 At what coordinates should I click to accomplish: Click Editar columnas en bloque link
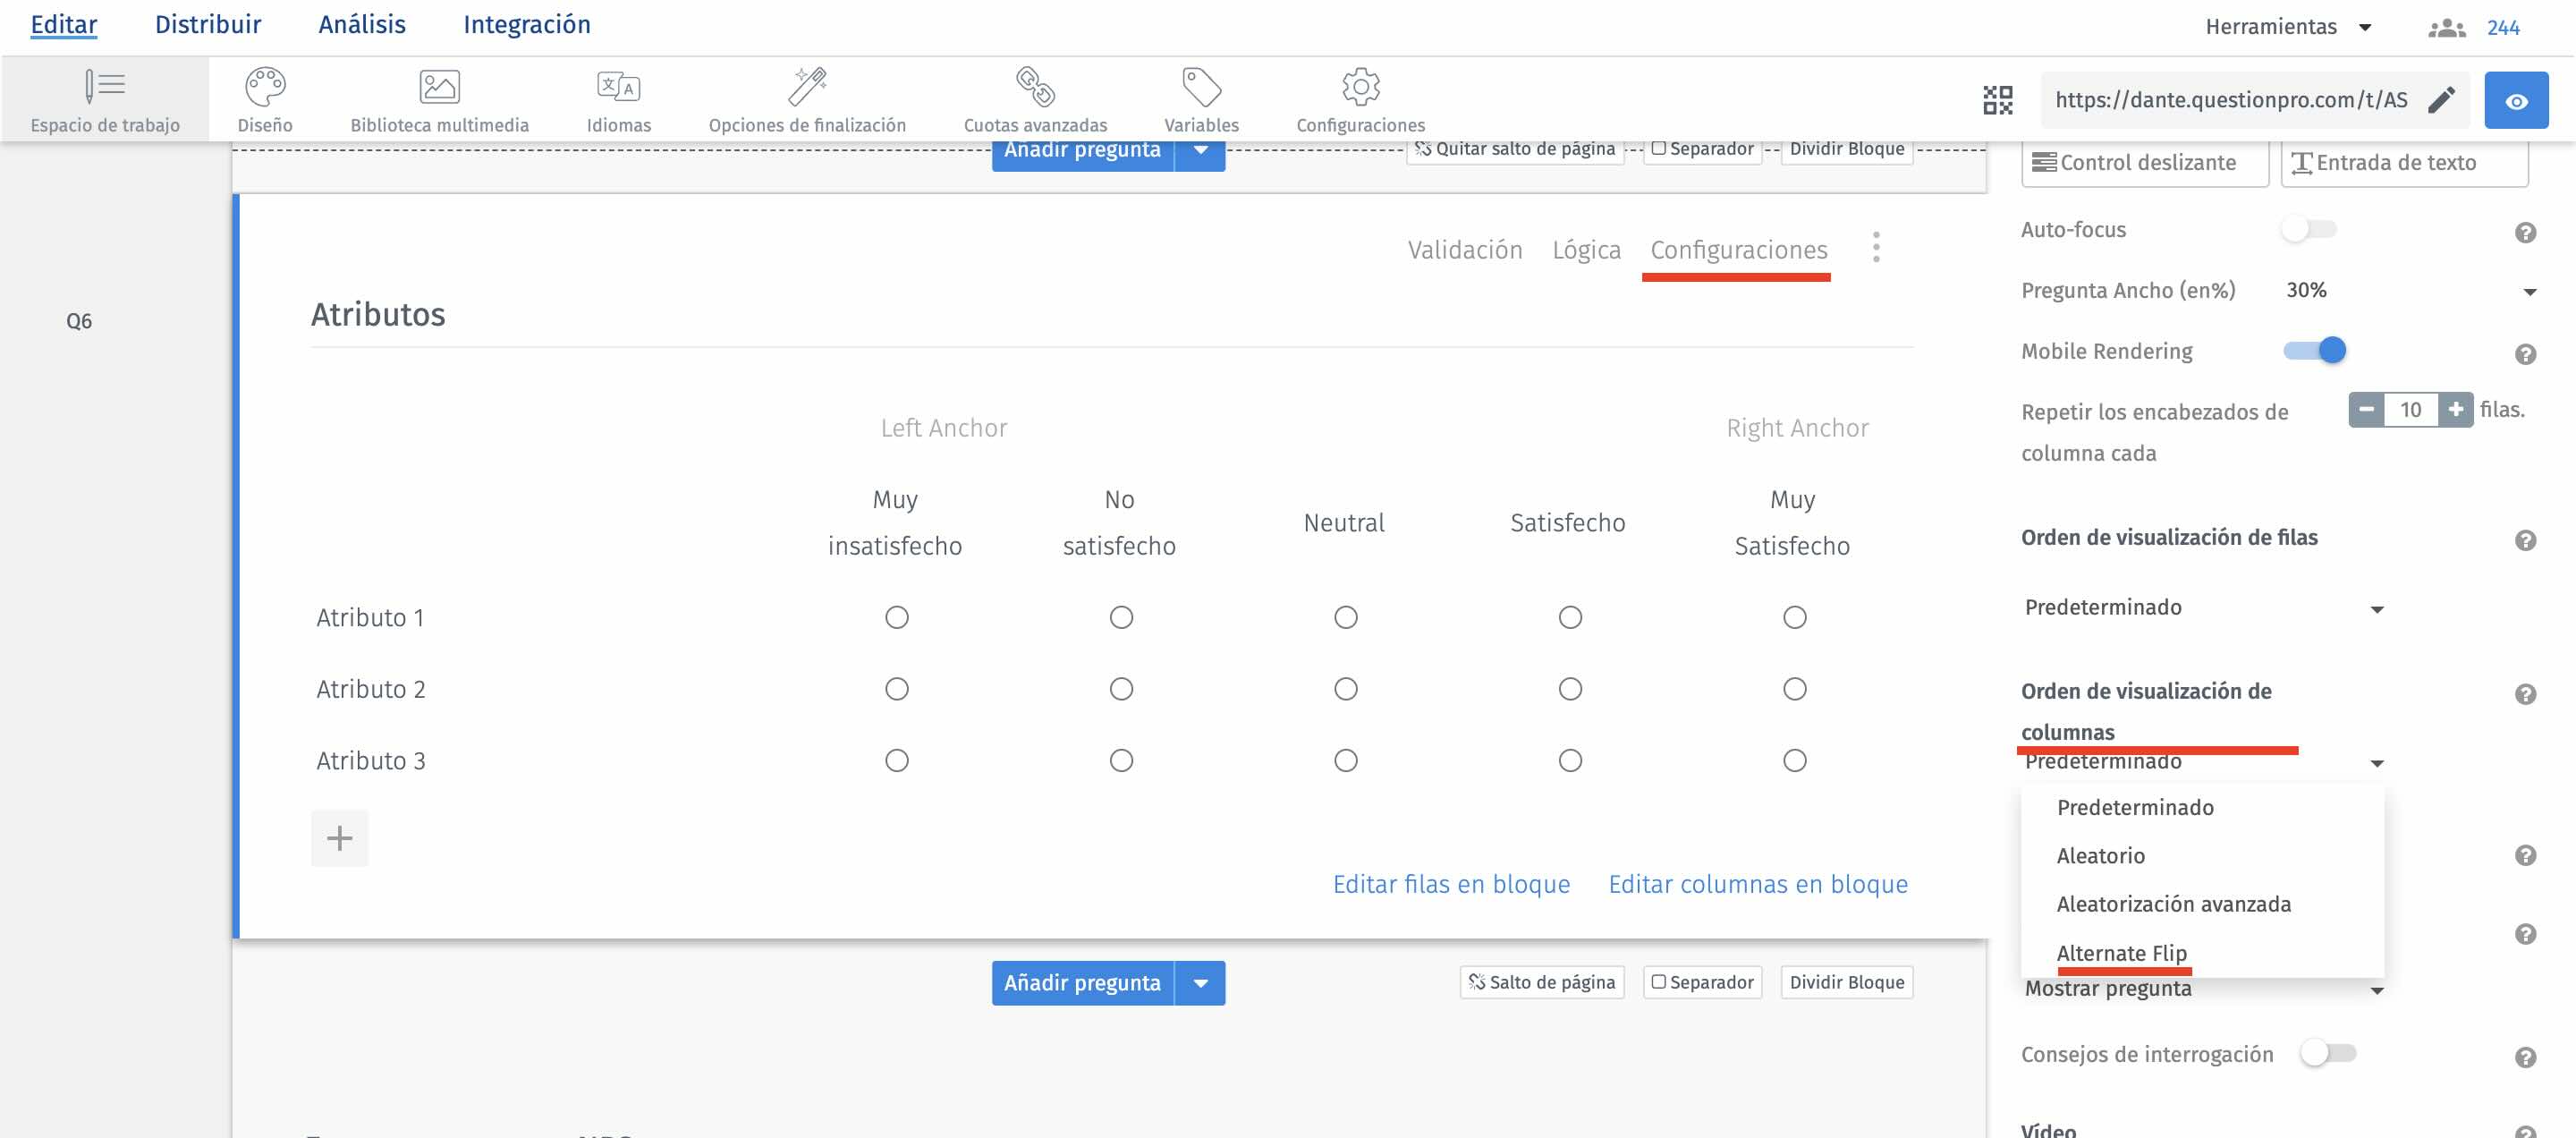tap(1757, 884)
